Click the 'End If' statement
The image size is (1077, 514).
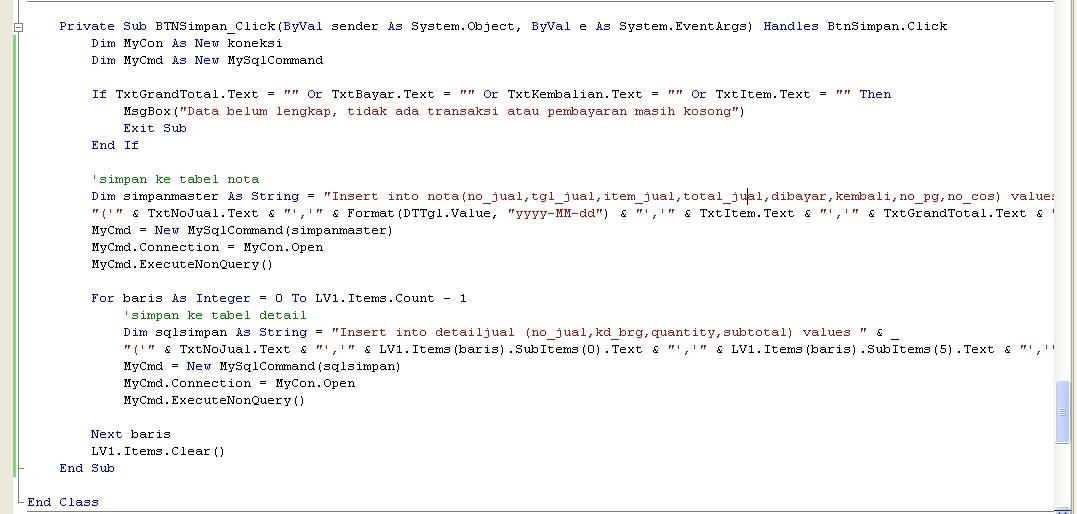115,145
